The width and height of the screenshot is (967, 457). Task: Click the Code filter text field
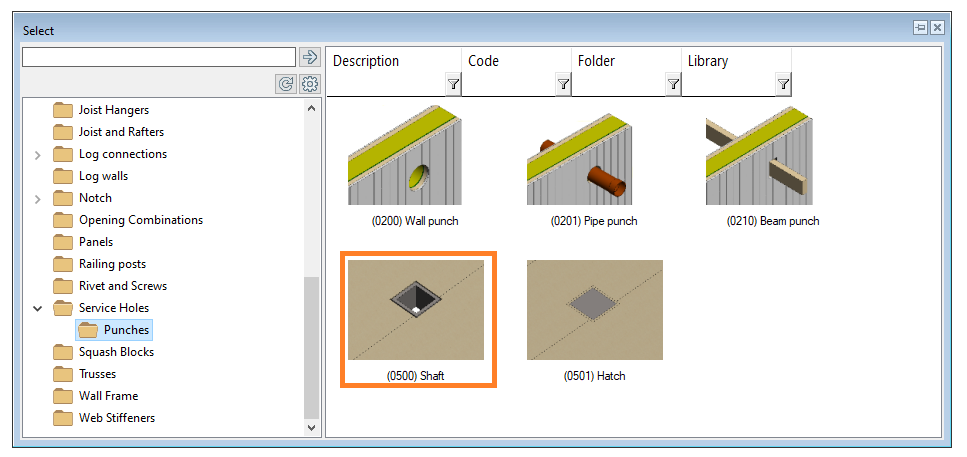[508, 85]
